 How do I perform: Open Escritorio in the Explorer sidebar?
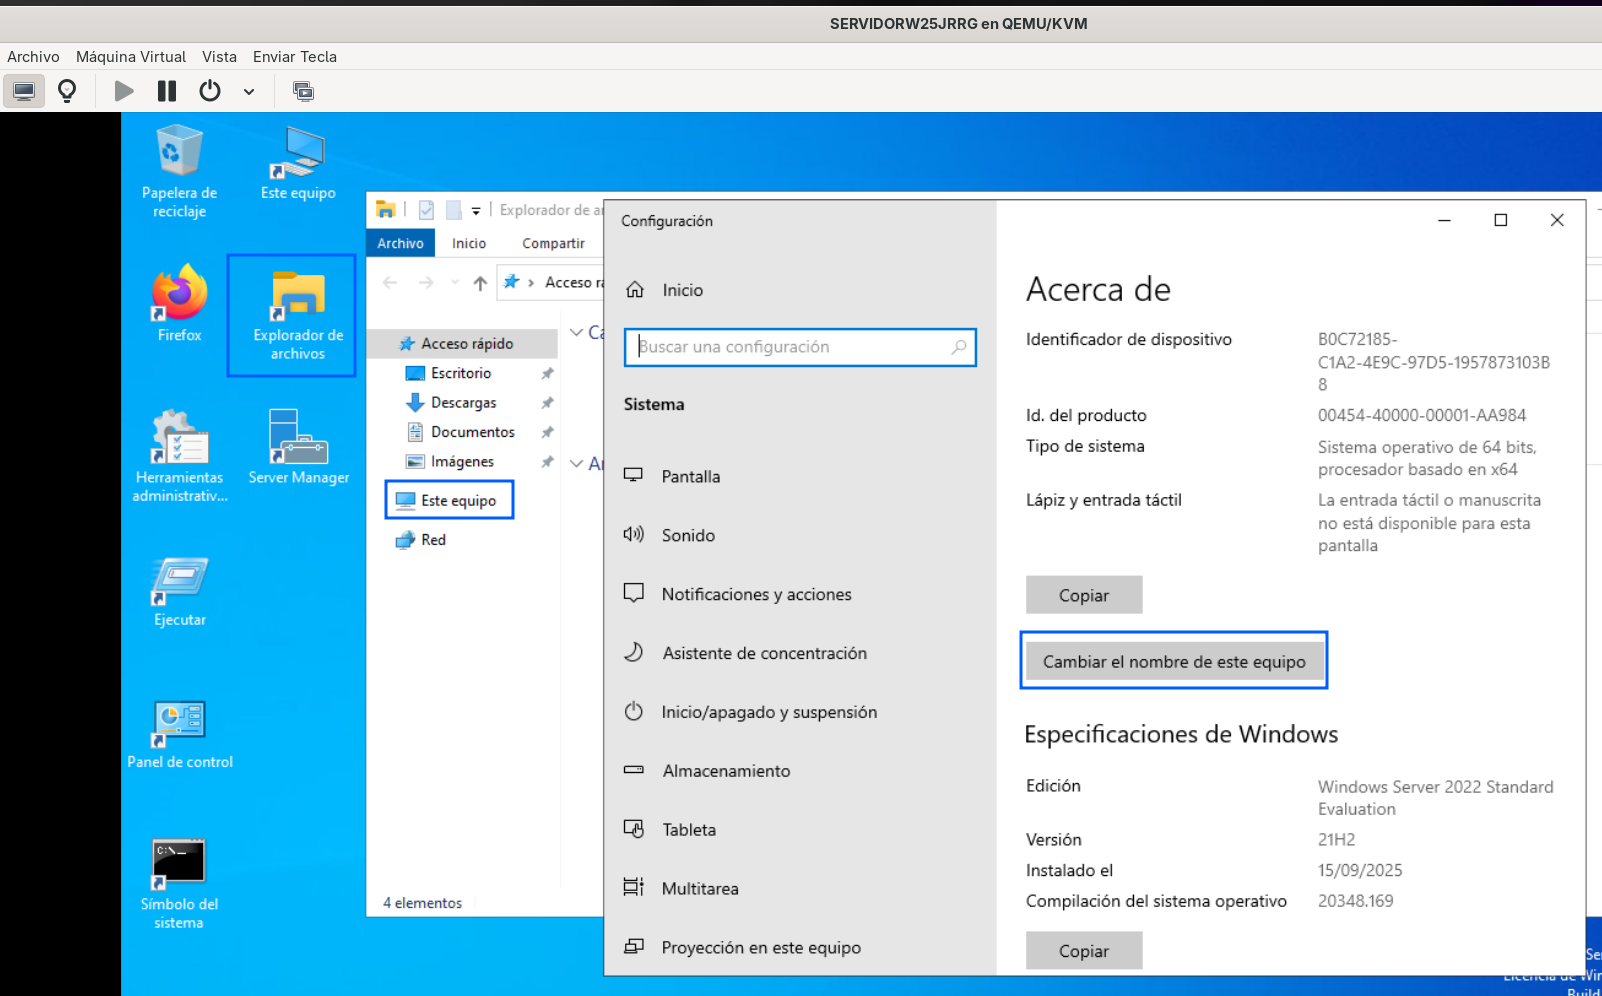(x=461, y=373)
